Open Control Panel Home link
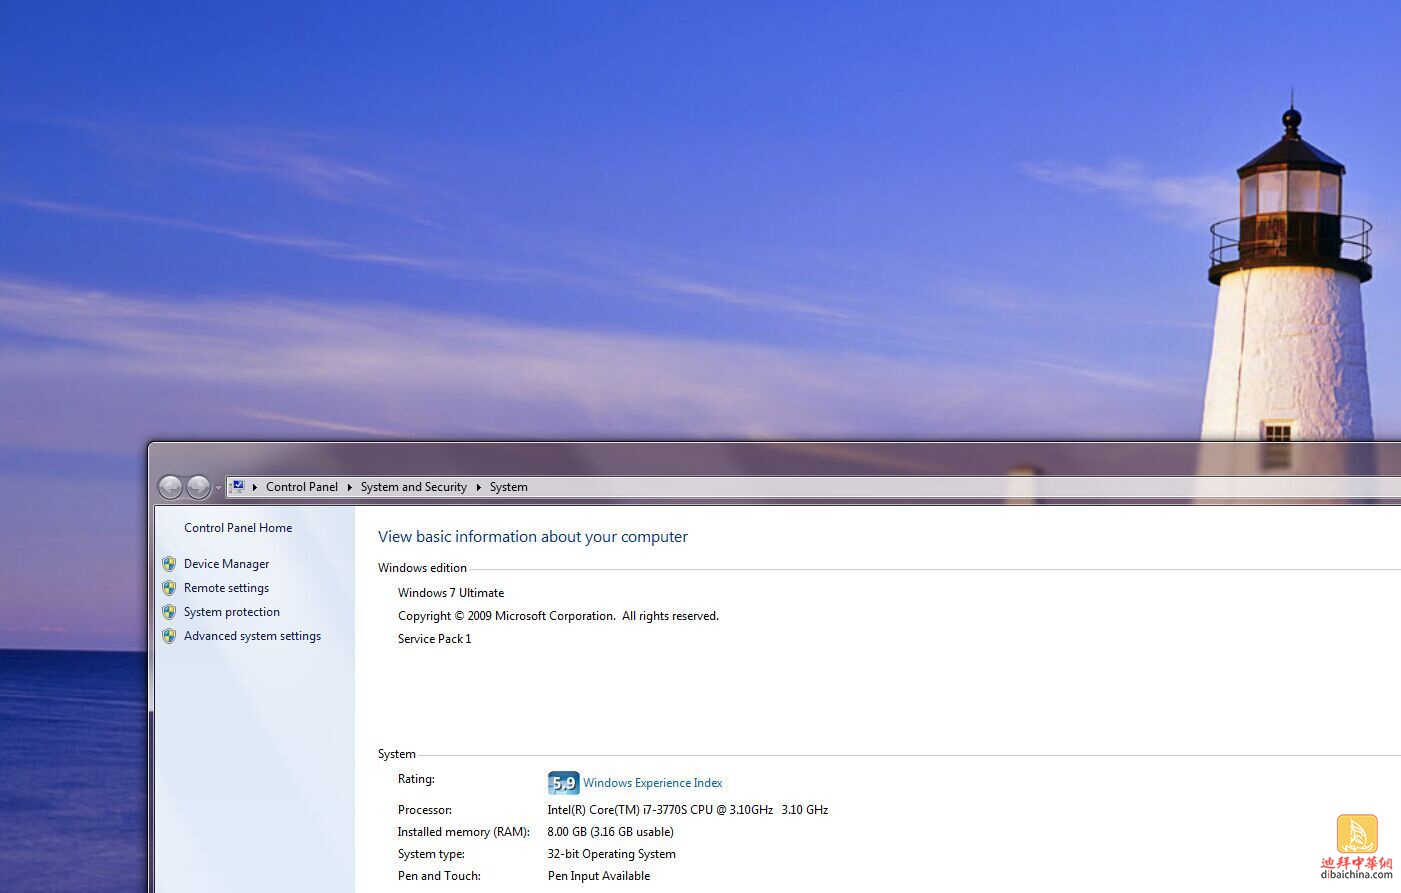 click(x=238, y=528)
